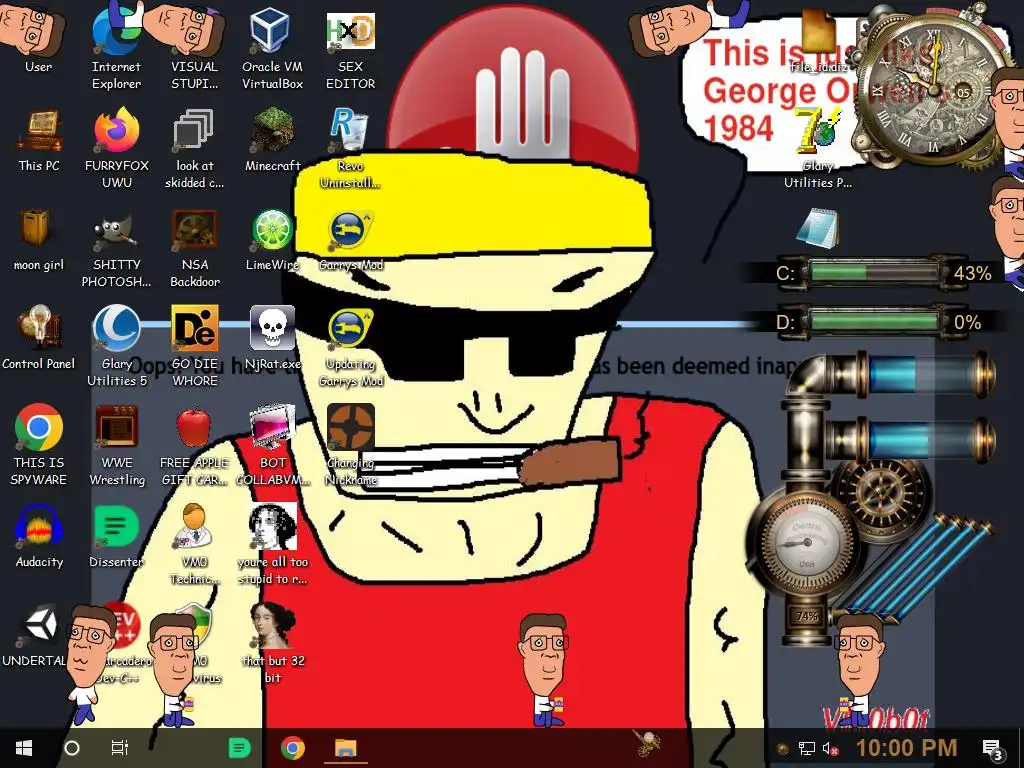Open the 10:00 PM clock flyout
The image size is (1024, 768).
[906, 748]
